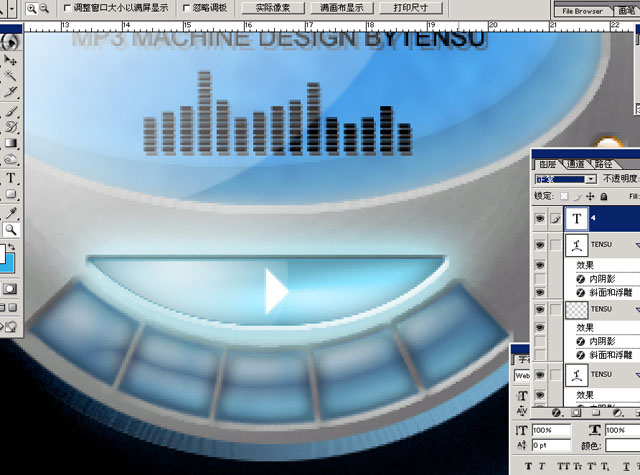Select the Slice tool
Viewport: 640px width, 475px height.
tap(10, 92)
